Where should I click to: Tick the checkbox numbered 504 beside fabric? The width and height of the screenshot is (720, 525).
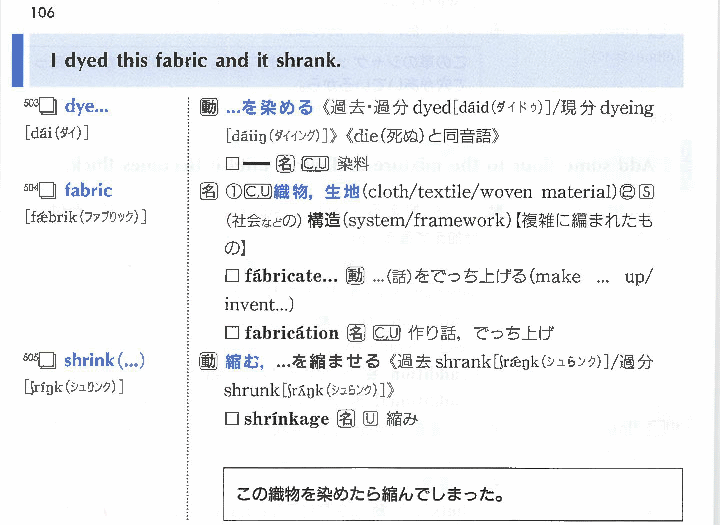(49, 190)
